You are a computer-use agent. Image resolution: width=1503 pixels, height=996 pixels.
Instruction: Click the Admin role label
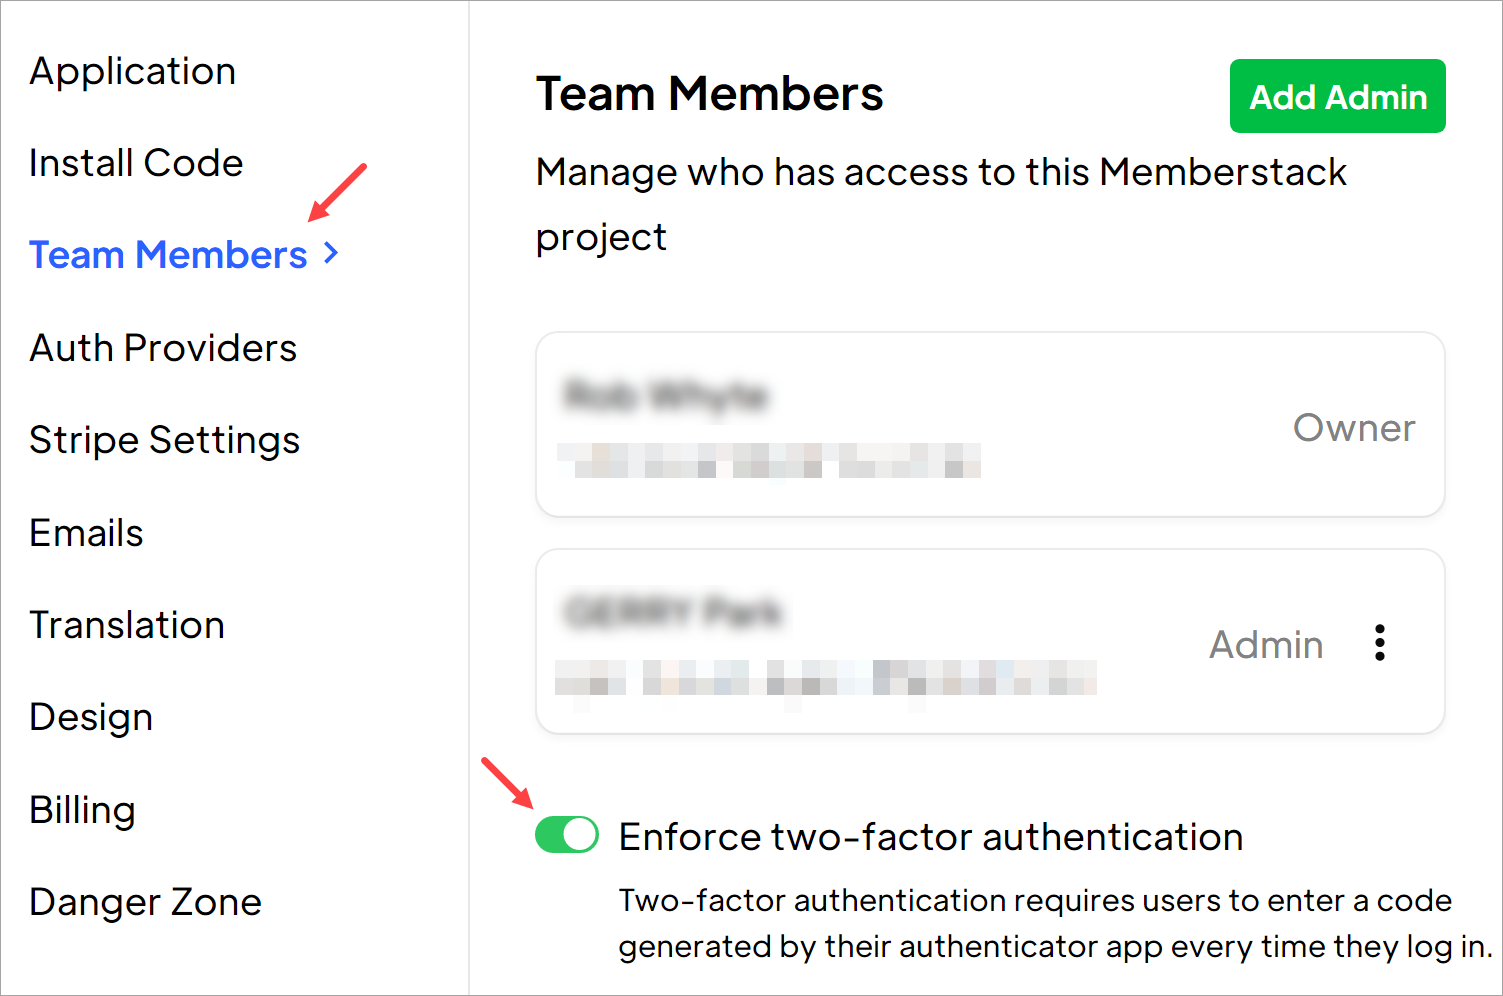[x=1266, y=645]
